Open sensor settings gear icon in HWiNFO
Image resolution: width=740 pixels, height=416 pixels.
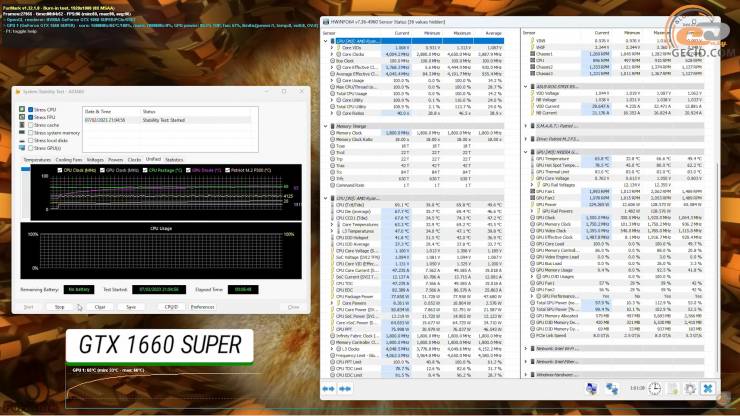pyautogui.click(x=690, y=389)
